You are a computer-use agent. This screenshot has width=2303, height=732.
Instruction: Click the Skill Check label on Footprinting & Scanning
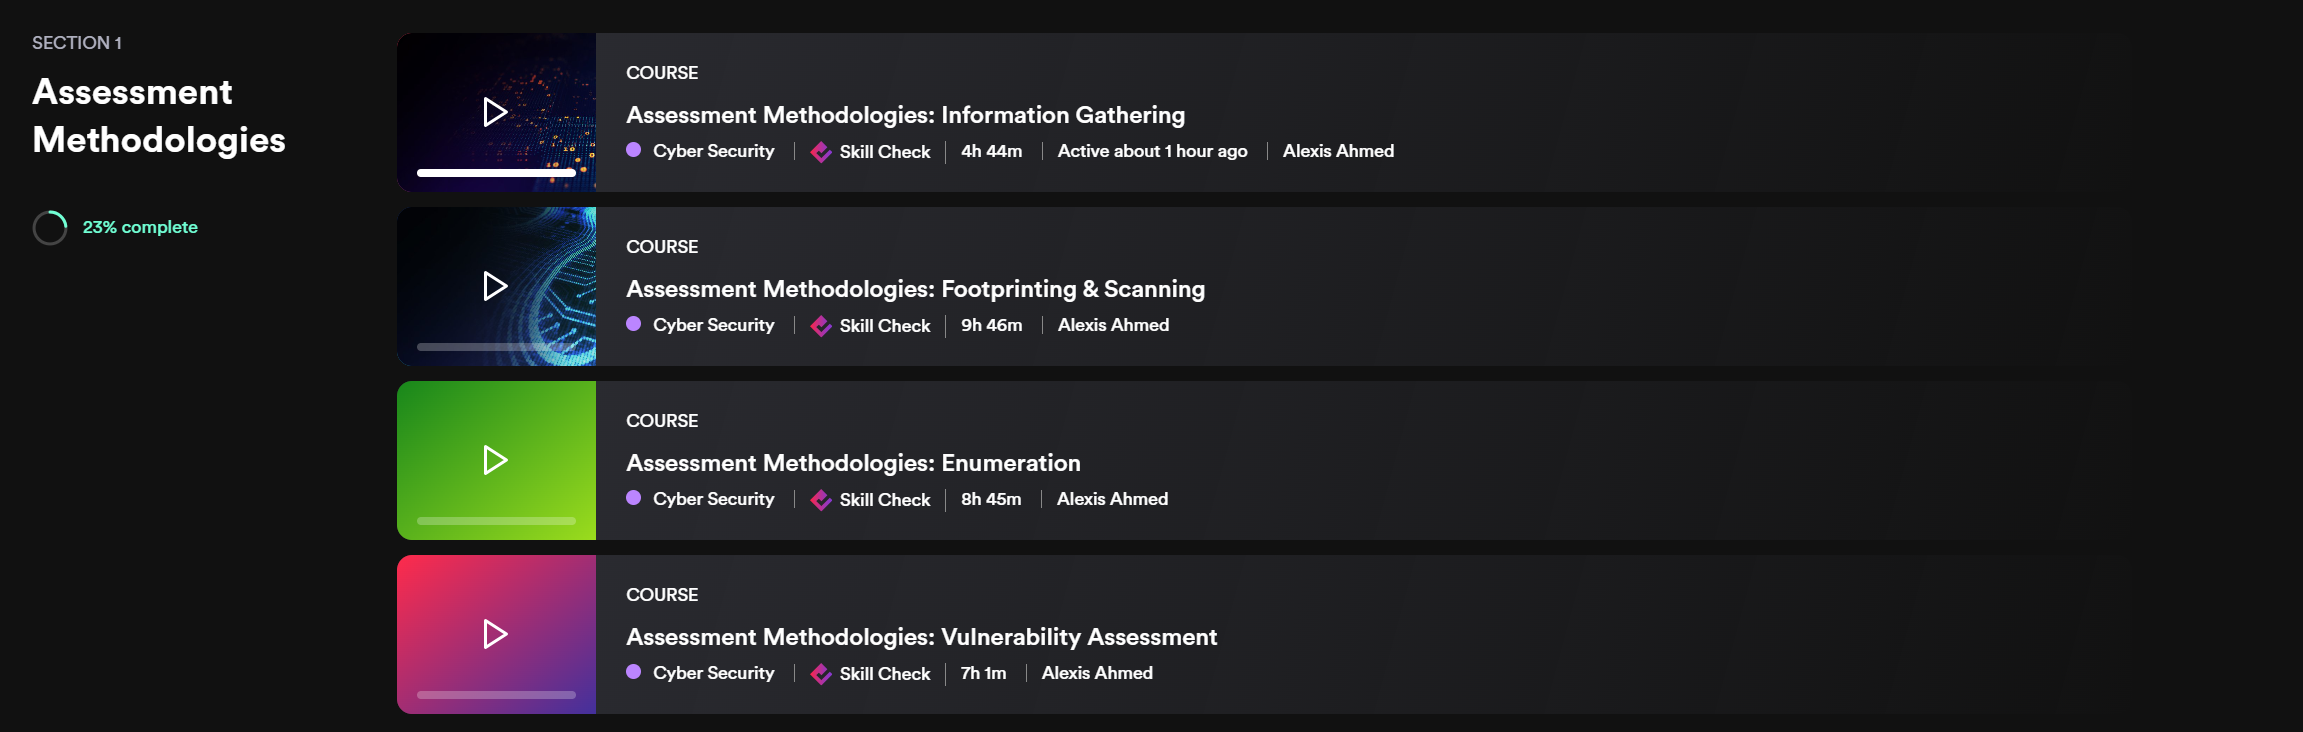click(884, 325)
